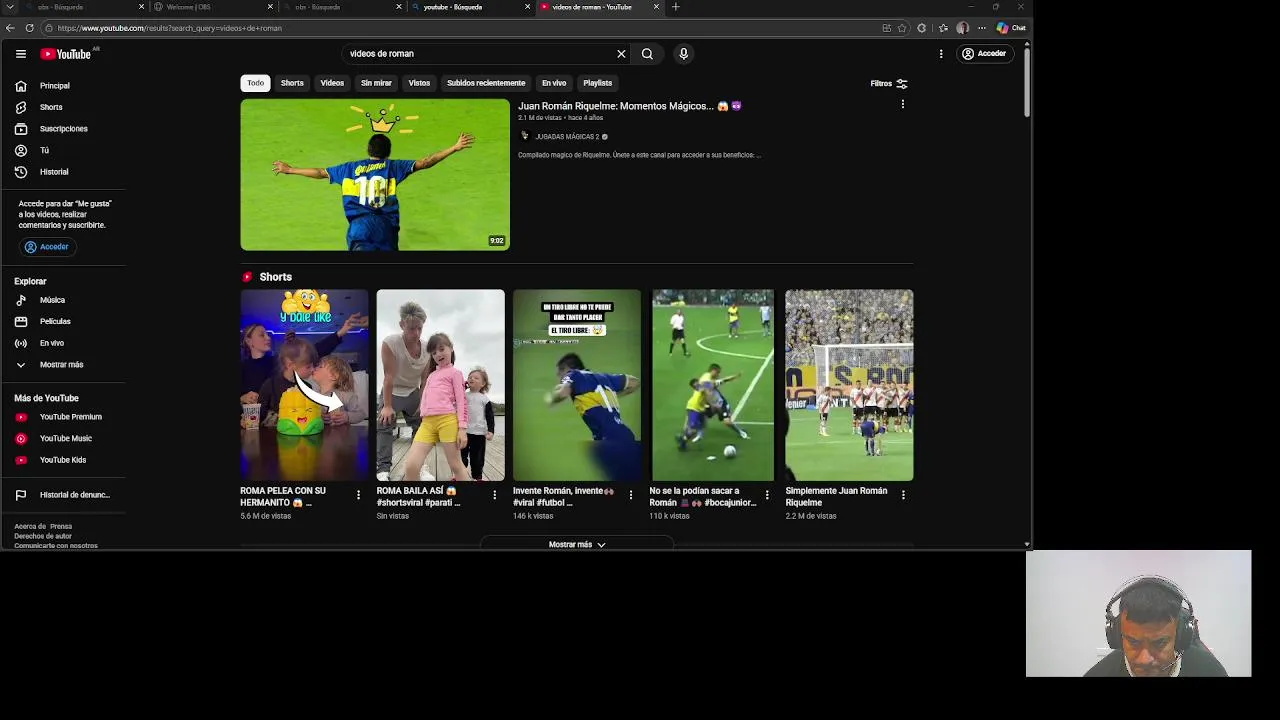Open options for Invente Román short
Viewport: 1280px width, 720px height.
[x=630, y=495]
